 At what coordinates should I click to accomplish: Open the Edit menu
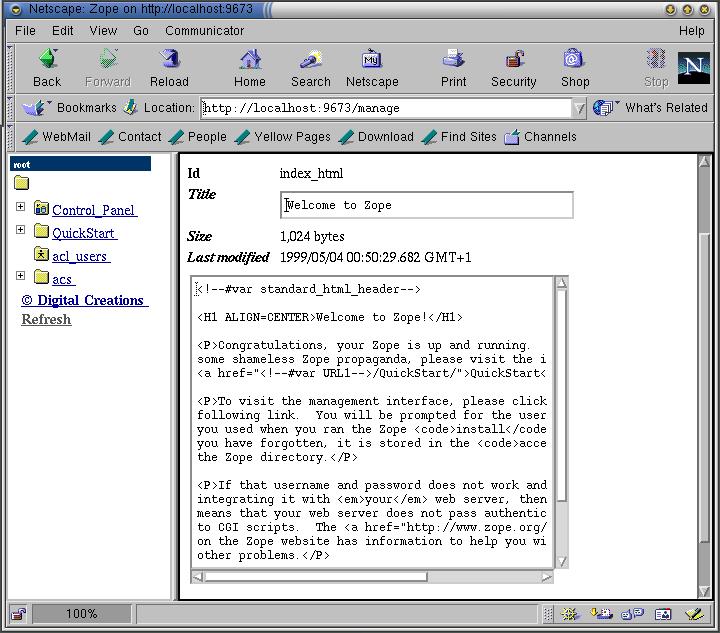point(62,31)
